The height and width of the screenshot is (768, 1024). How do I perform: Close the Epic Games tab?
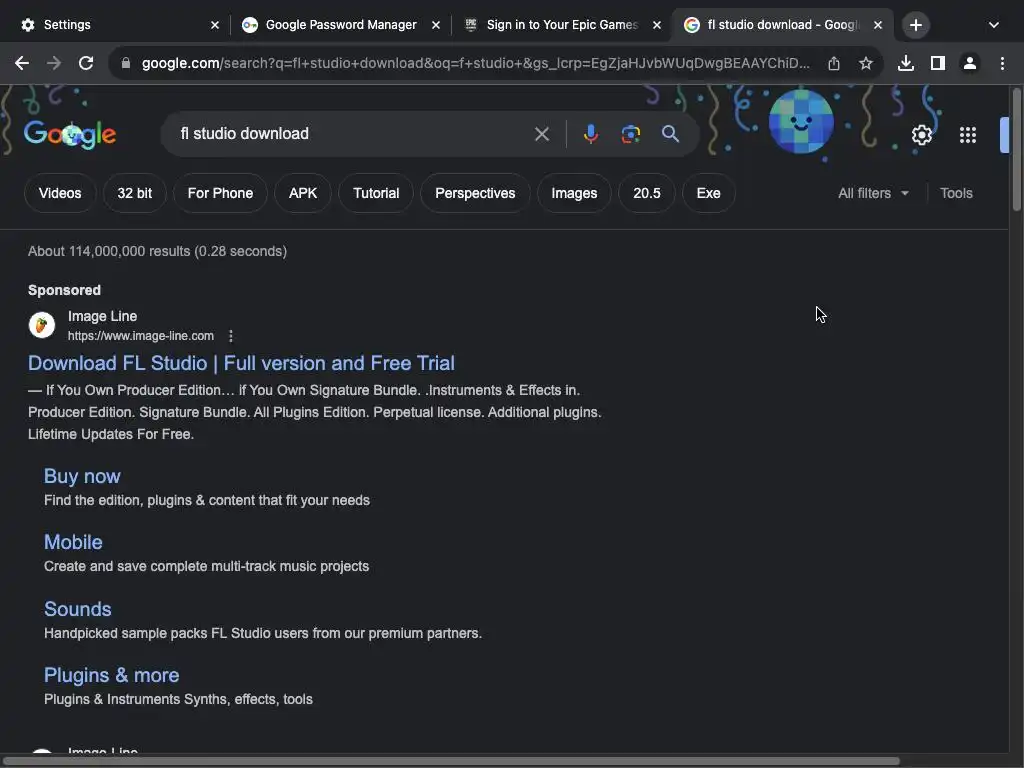click(x=657, y=25)
